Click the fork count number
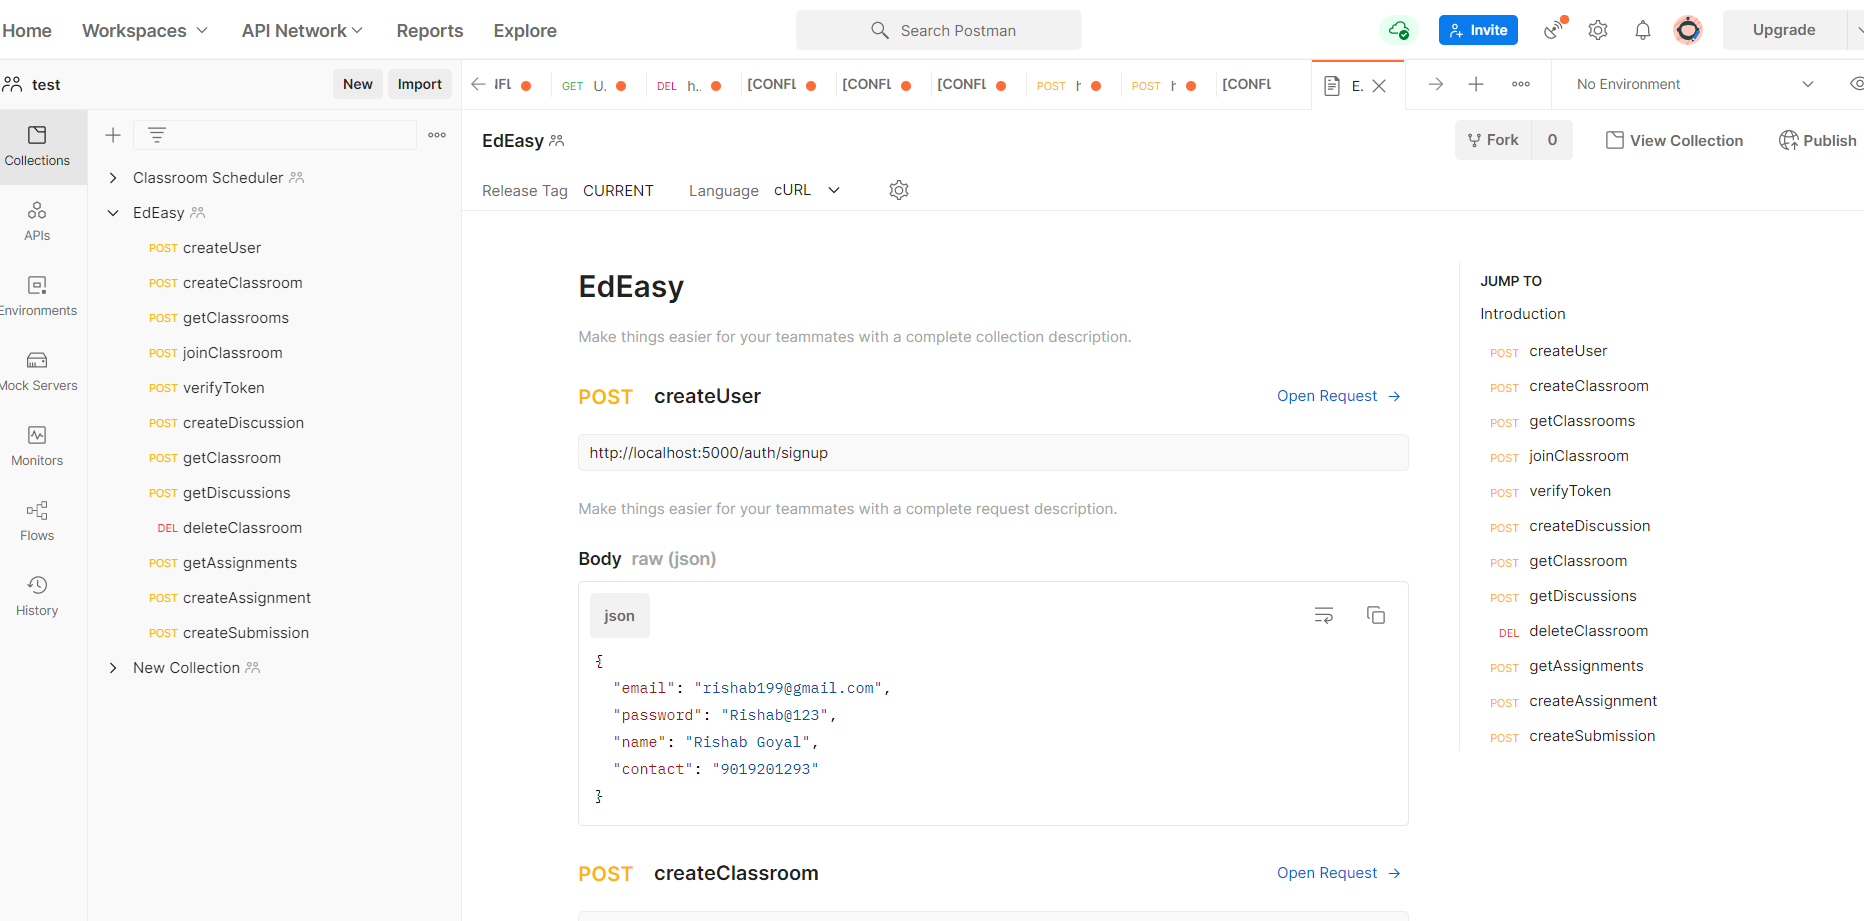1864x921 pixels. point(1552,140)
